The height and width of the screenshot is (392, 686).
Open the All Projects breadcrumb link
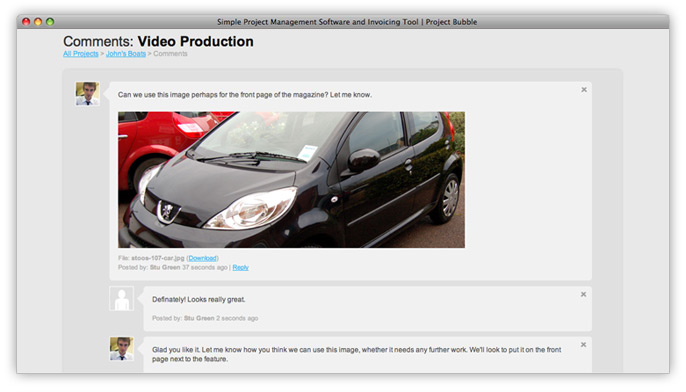pos(81,54)
